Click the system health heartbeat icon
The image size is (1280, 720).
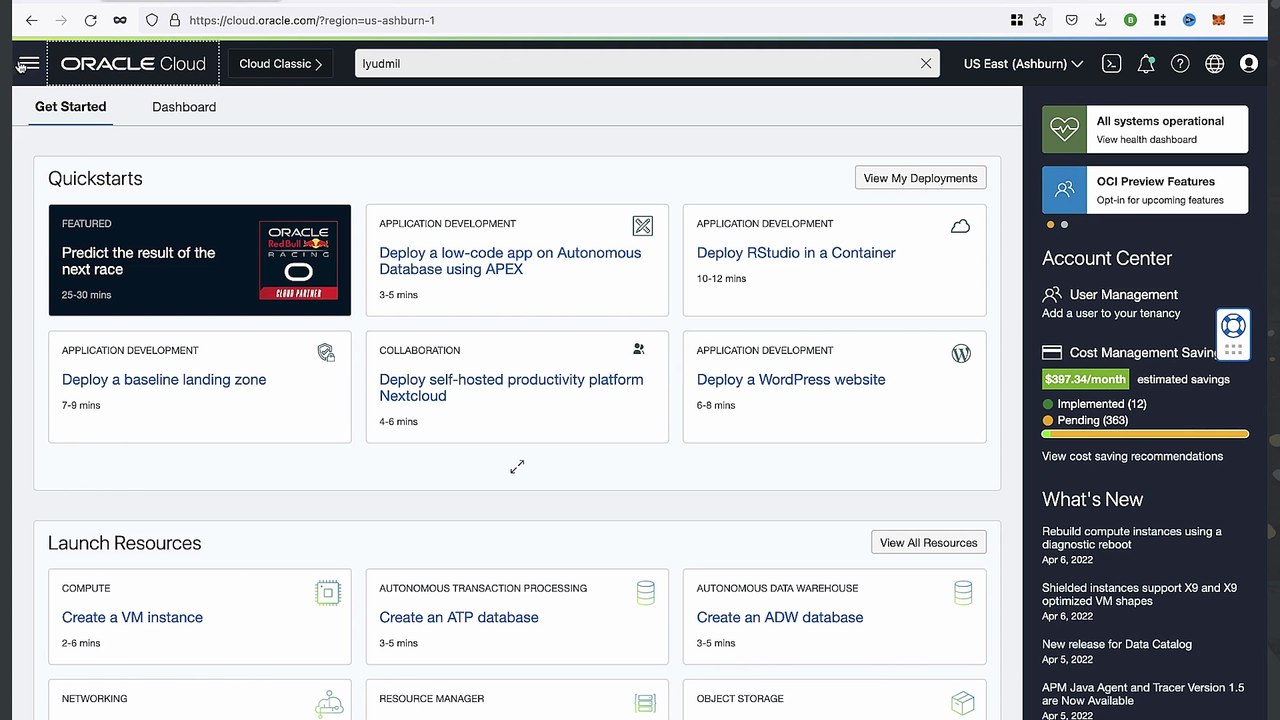click(x=1065, y=129)
